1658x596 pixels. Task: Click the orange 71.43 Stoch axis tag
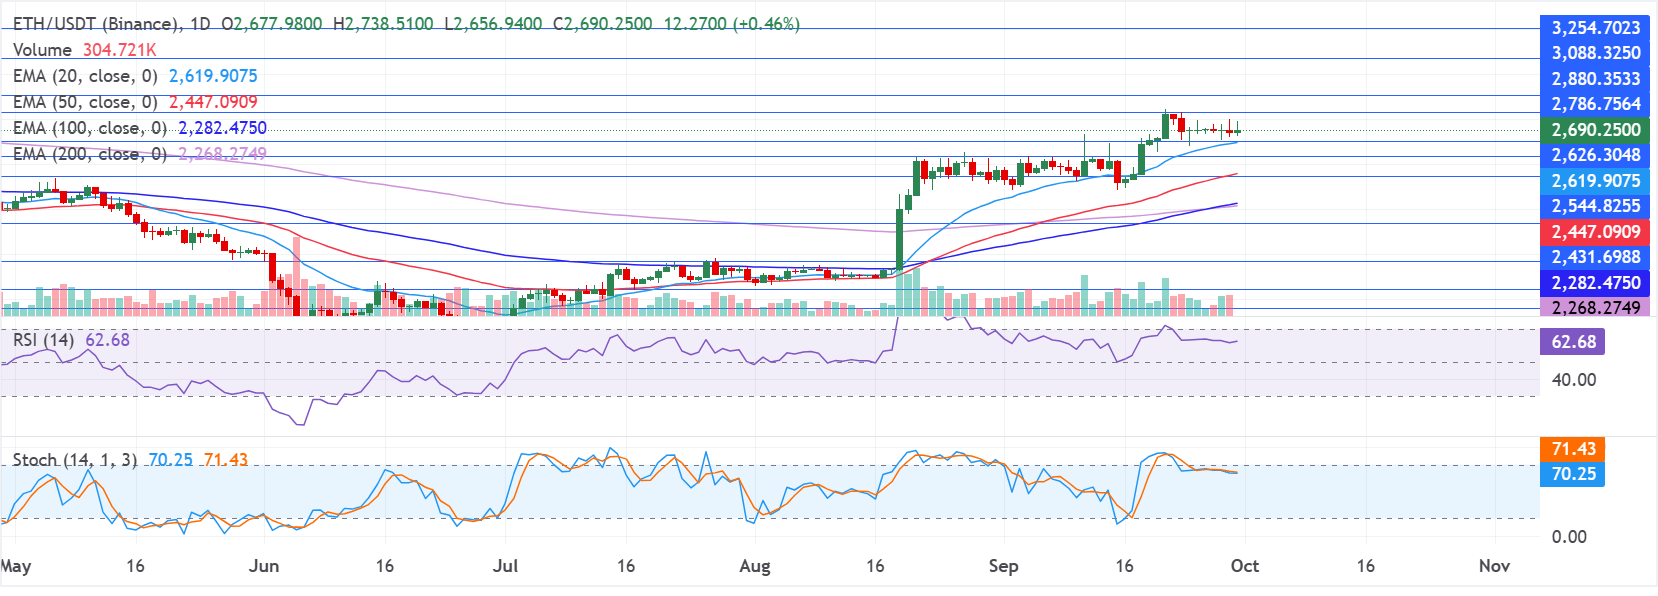point(1573,449)
